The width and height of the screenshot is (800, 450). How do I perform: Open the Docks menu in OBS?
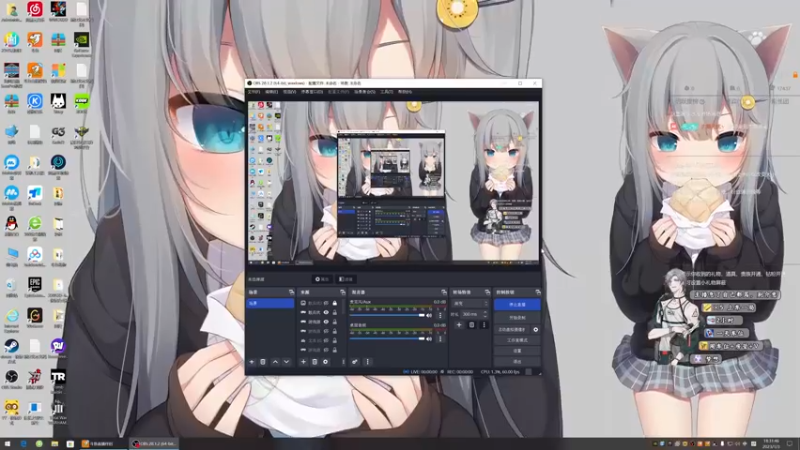click(x=312, y=92)
